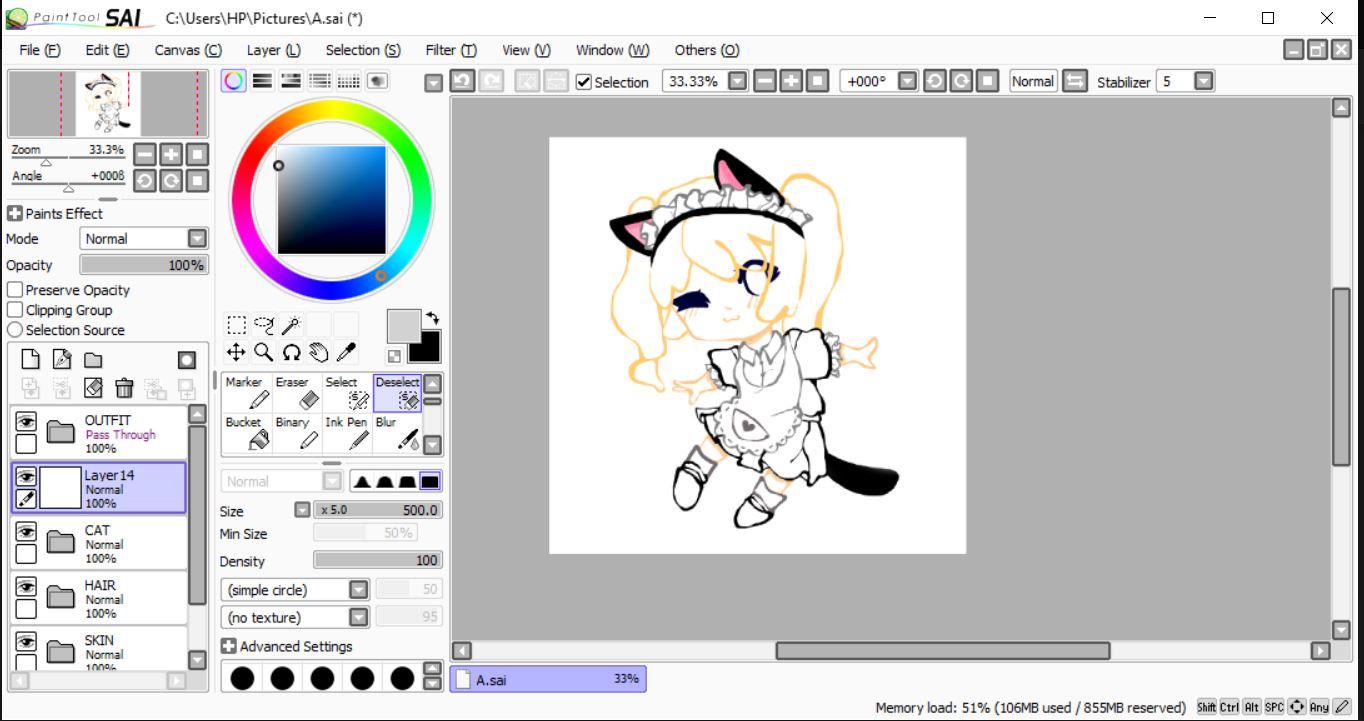Select the Marker brush tool

tap(247, 393)
